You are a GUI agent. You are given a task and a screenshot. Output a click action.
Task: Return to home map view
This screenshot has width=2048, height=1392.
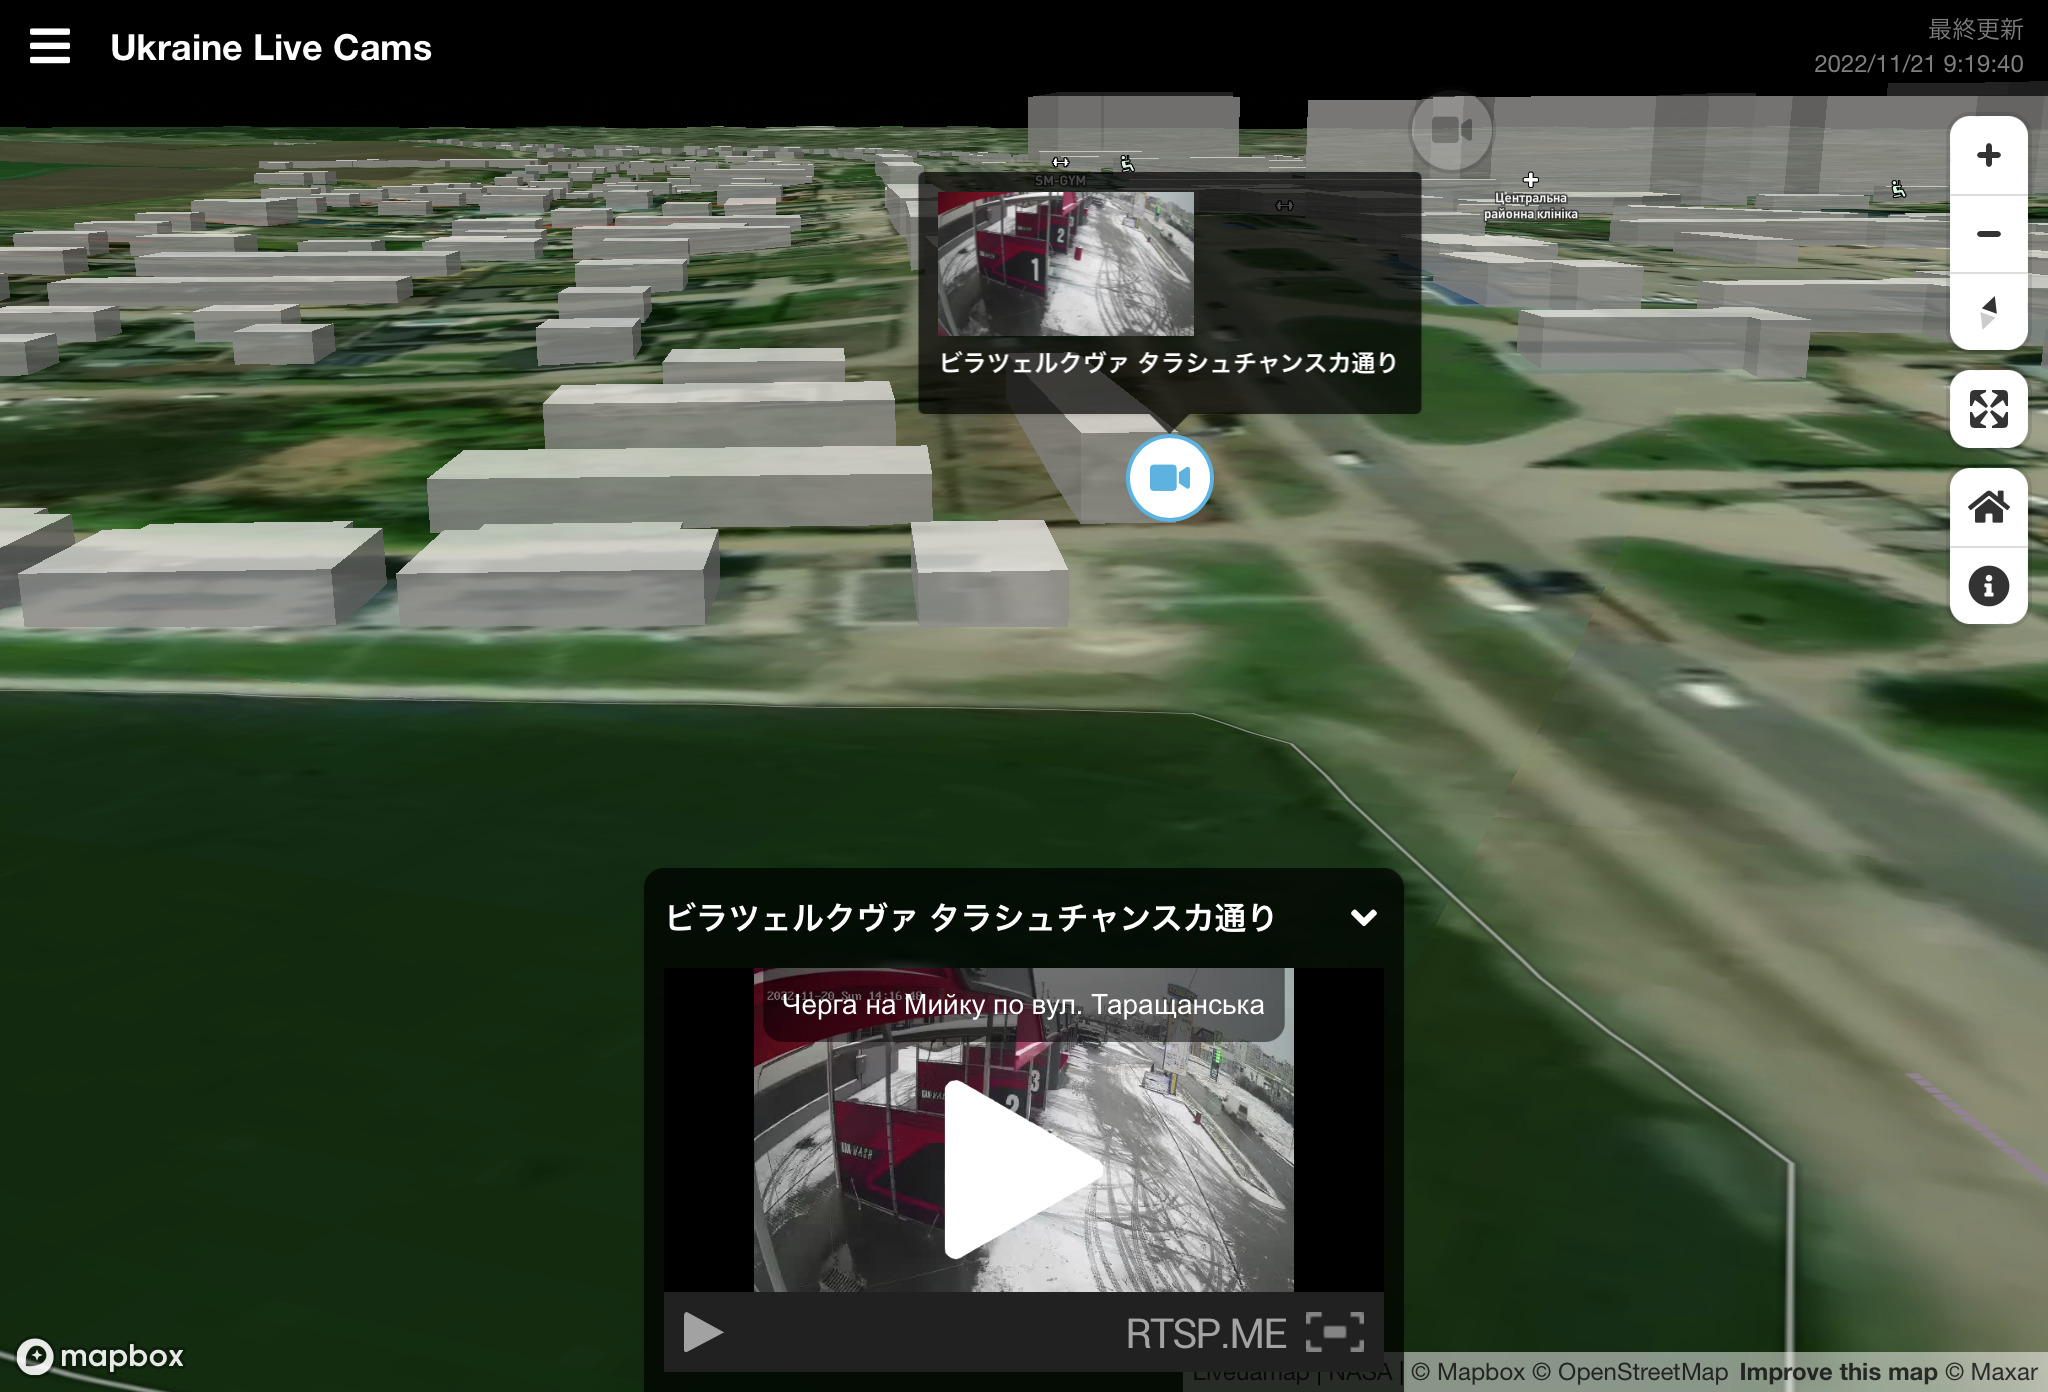click(x=1988, y=507)
